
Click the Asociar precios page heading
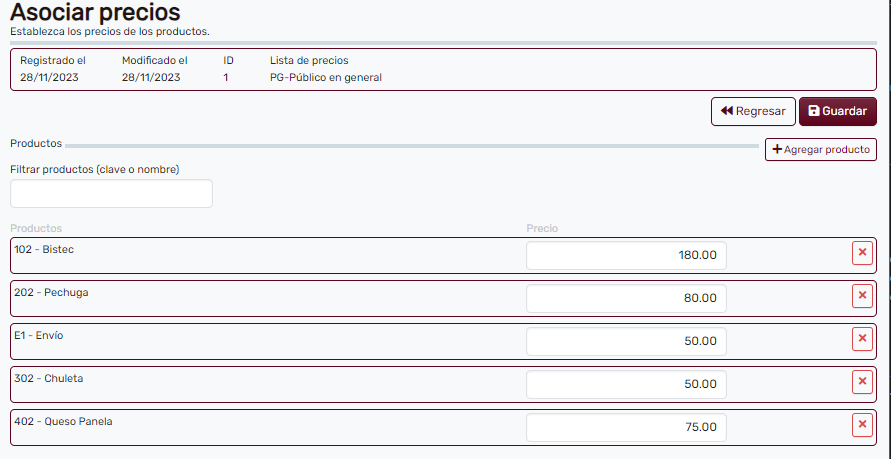95,13
